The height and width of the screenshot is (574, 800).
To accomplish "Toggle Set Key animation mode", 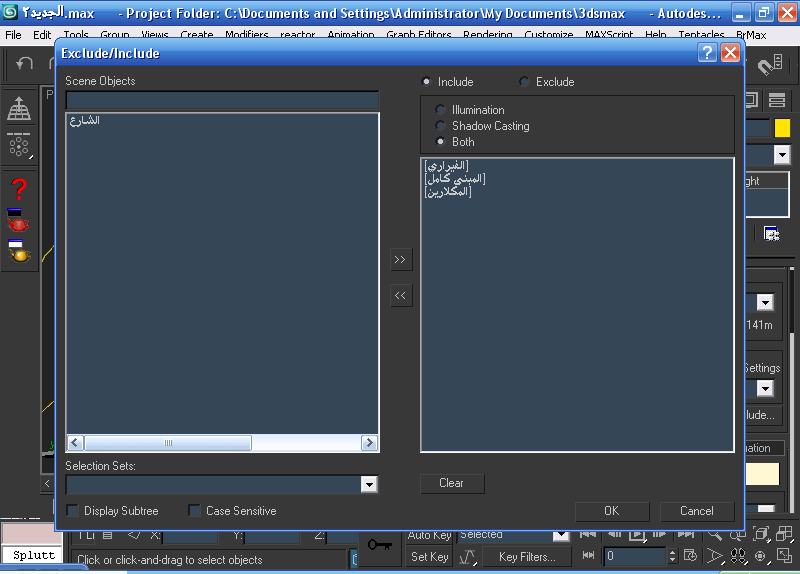I will click(x=430, y=557).
